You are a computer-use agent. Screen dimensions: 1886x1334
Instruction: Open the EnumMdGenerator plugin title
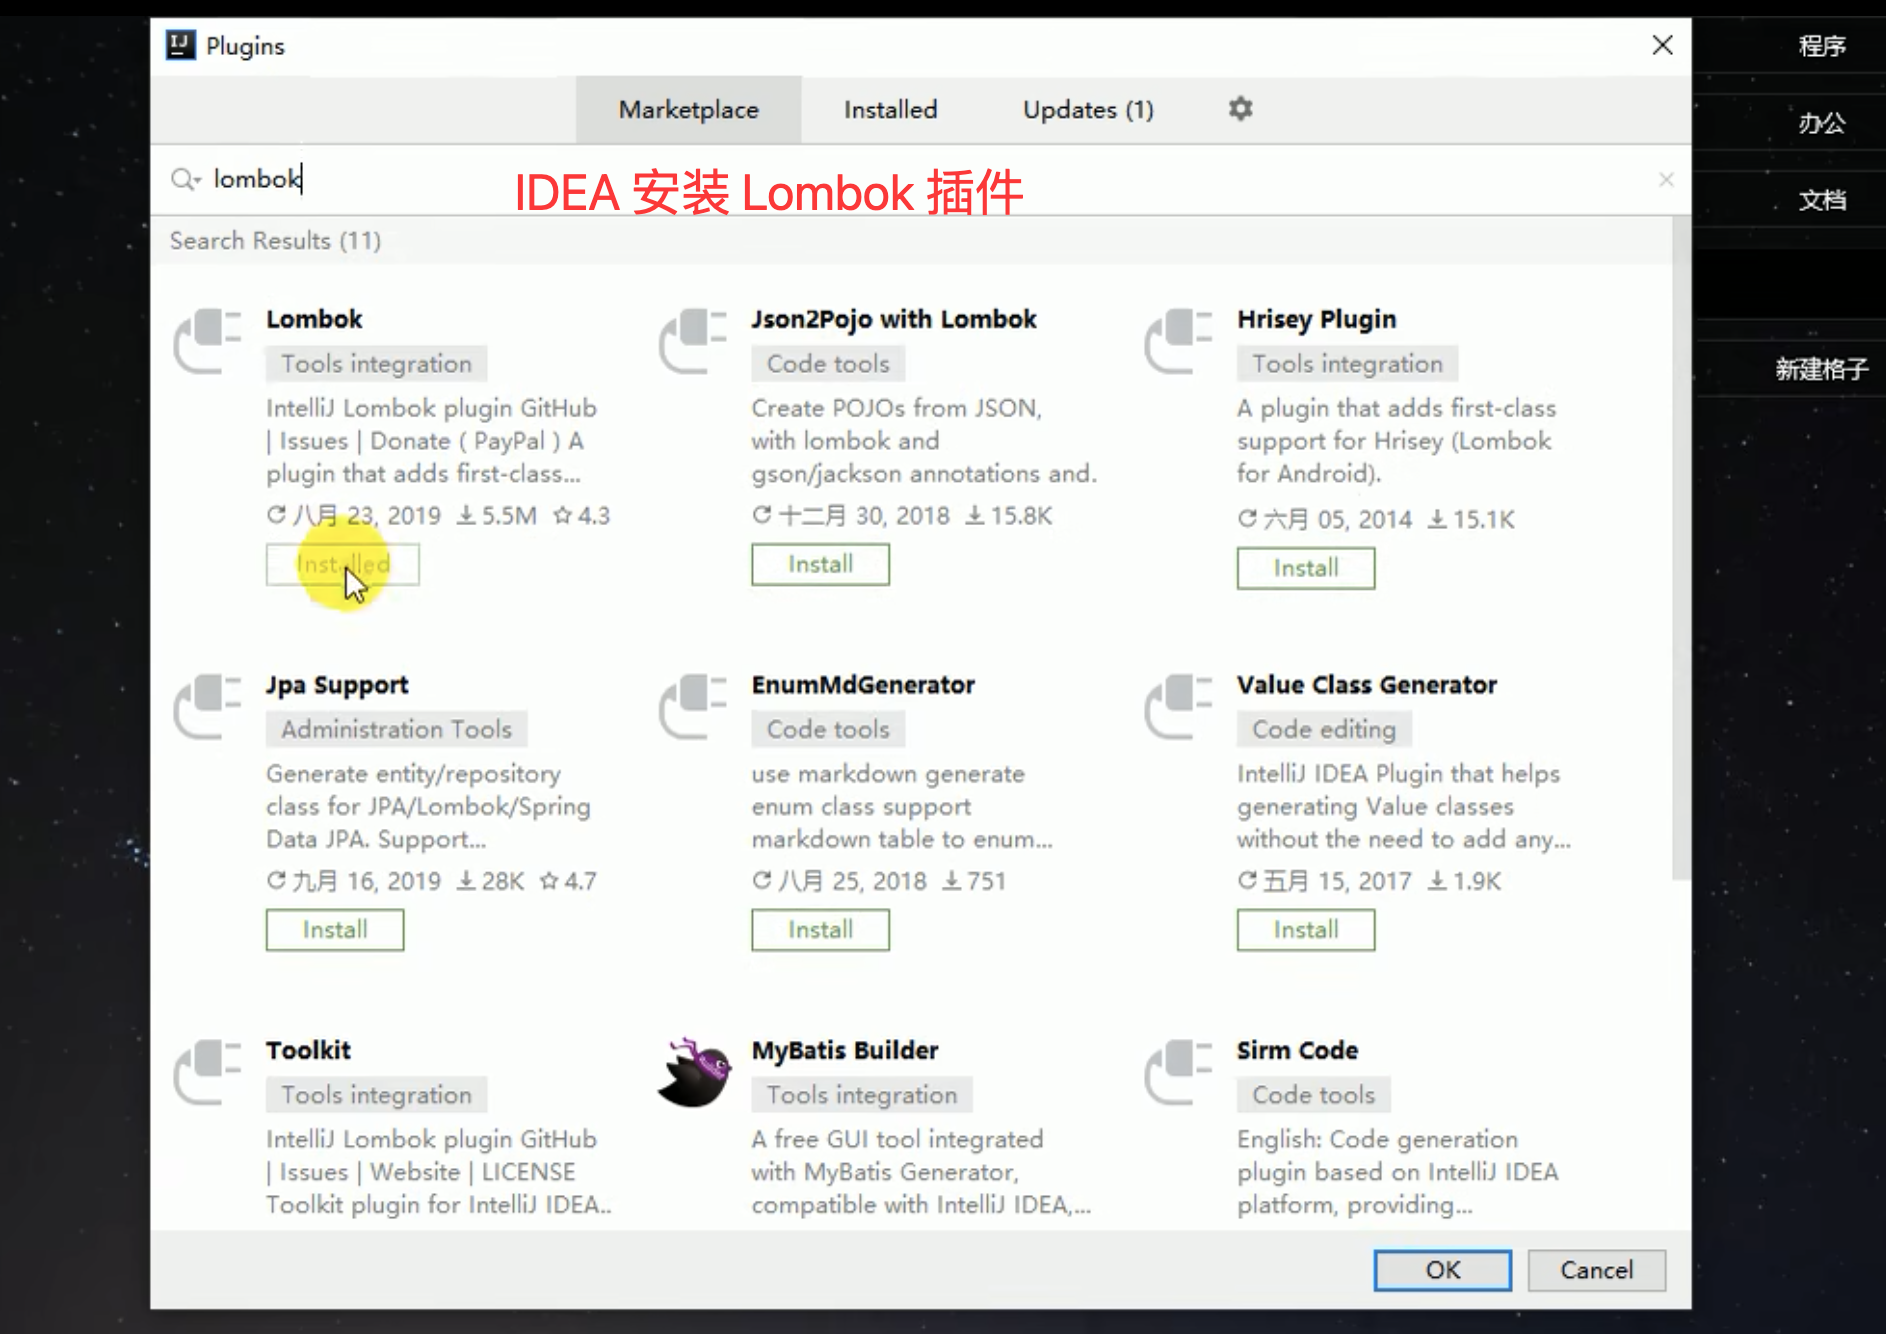[863, 685]
